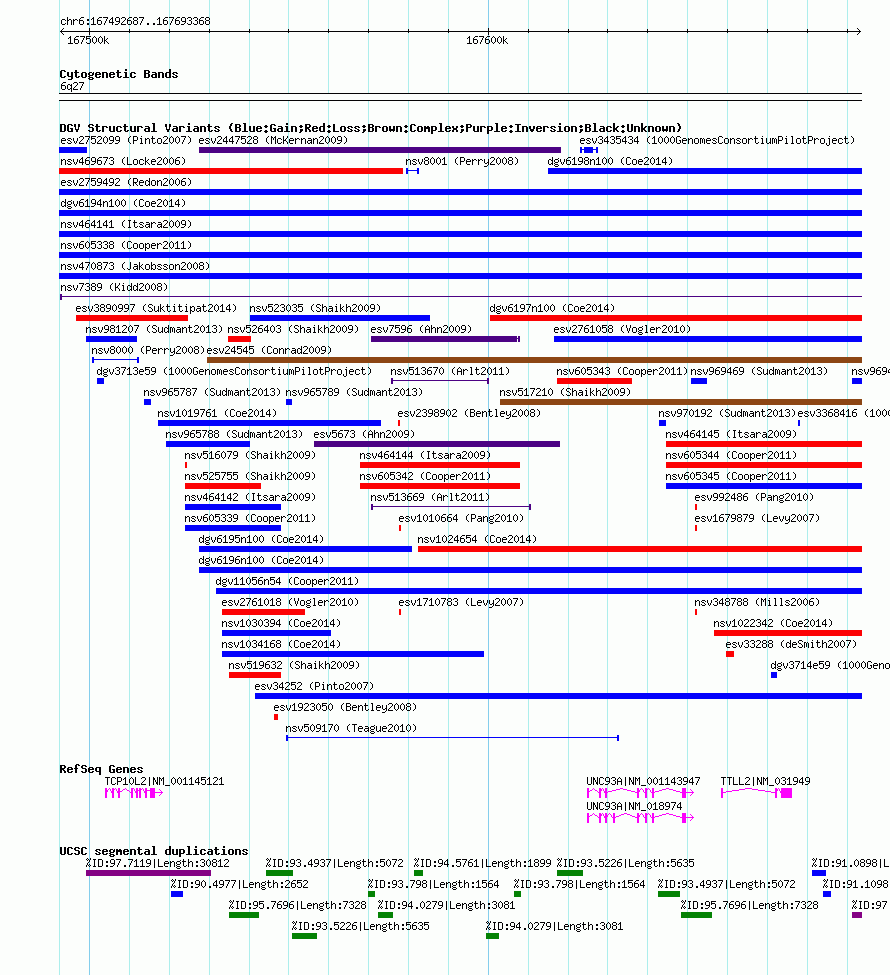
Task: Click nsv523035 (Shaikh2009) label
Action: pos(315,308)
